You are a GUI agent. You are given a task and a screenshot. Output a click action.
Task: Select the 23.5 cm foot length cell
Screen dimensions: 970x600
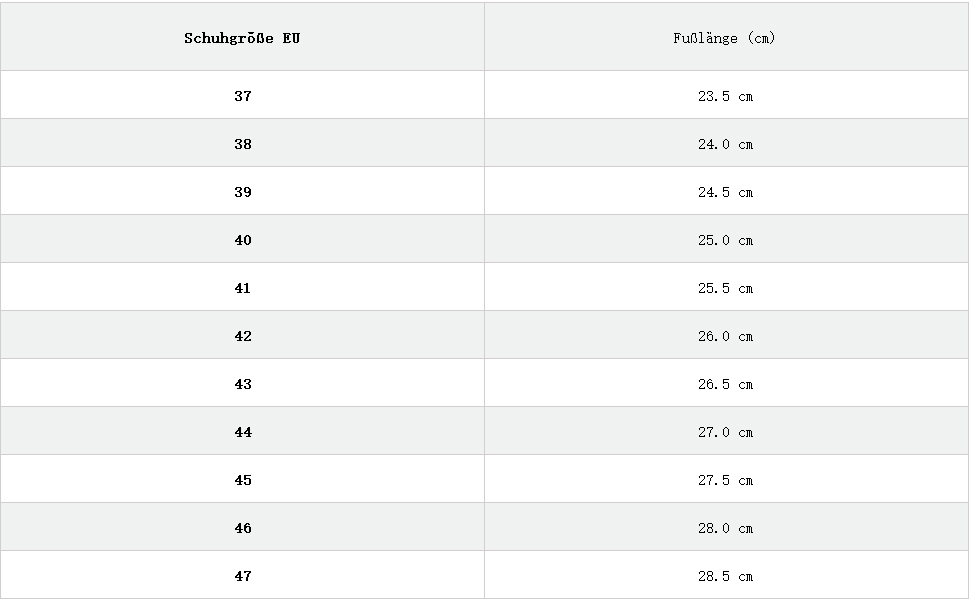tap(725, 96)
